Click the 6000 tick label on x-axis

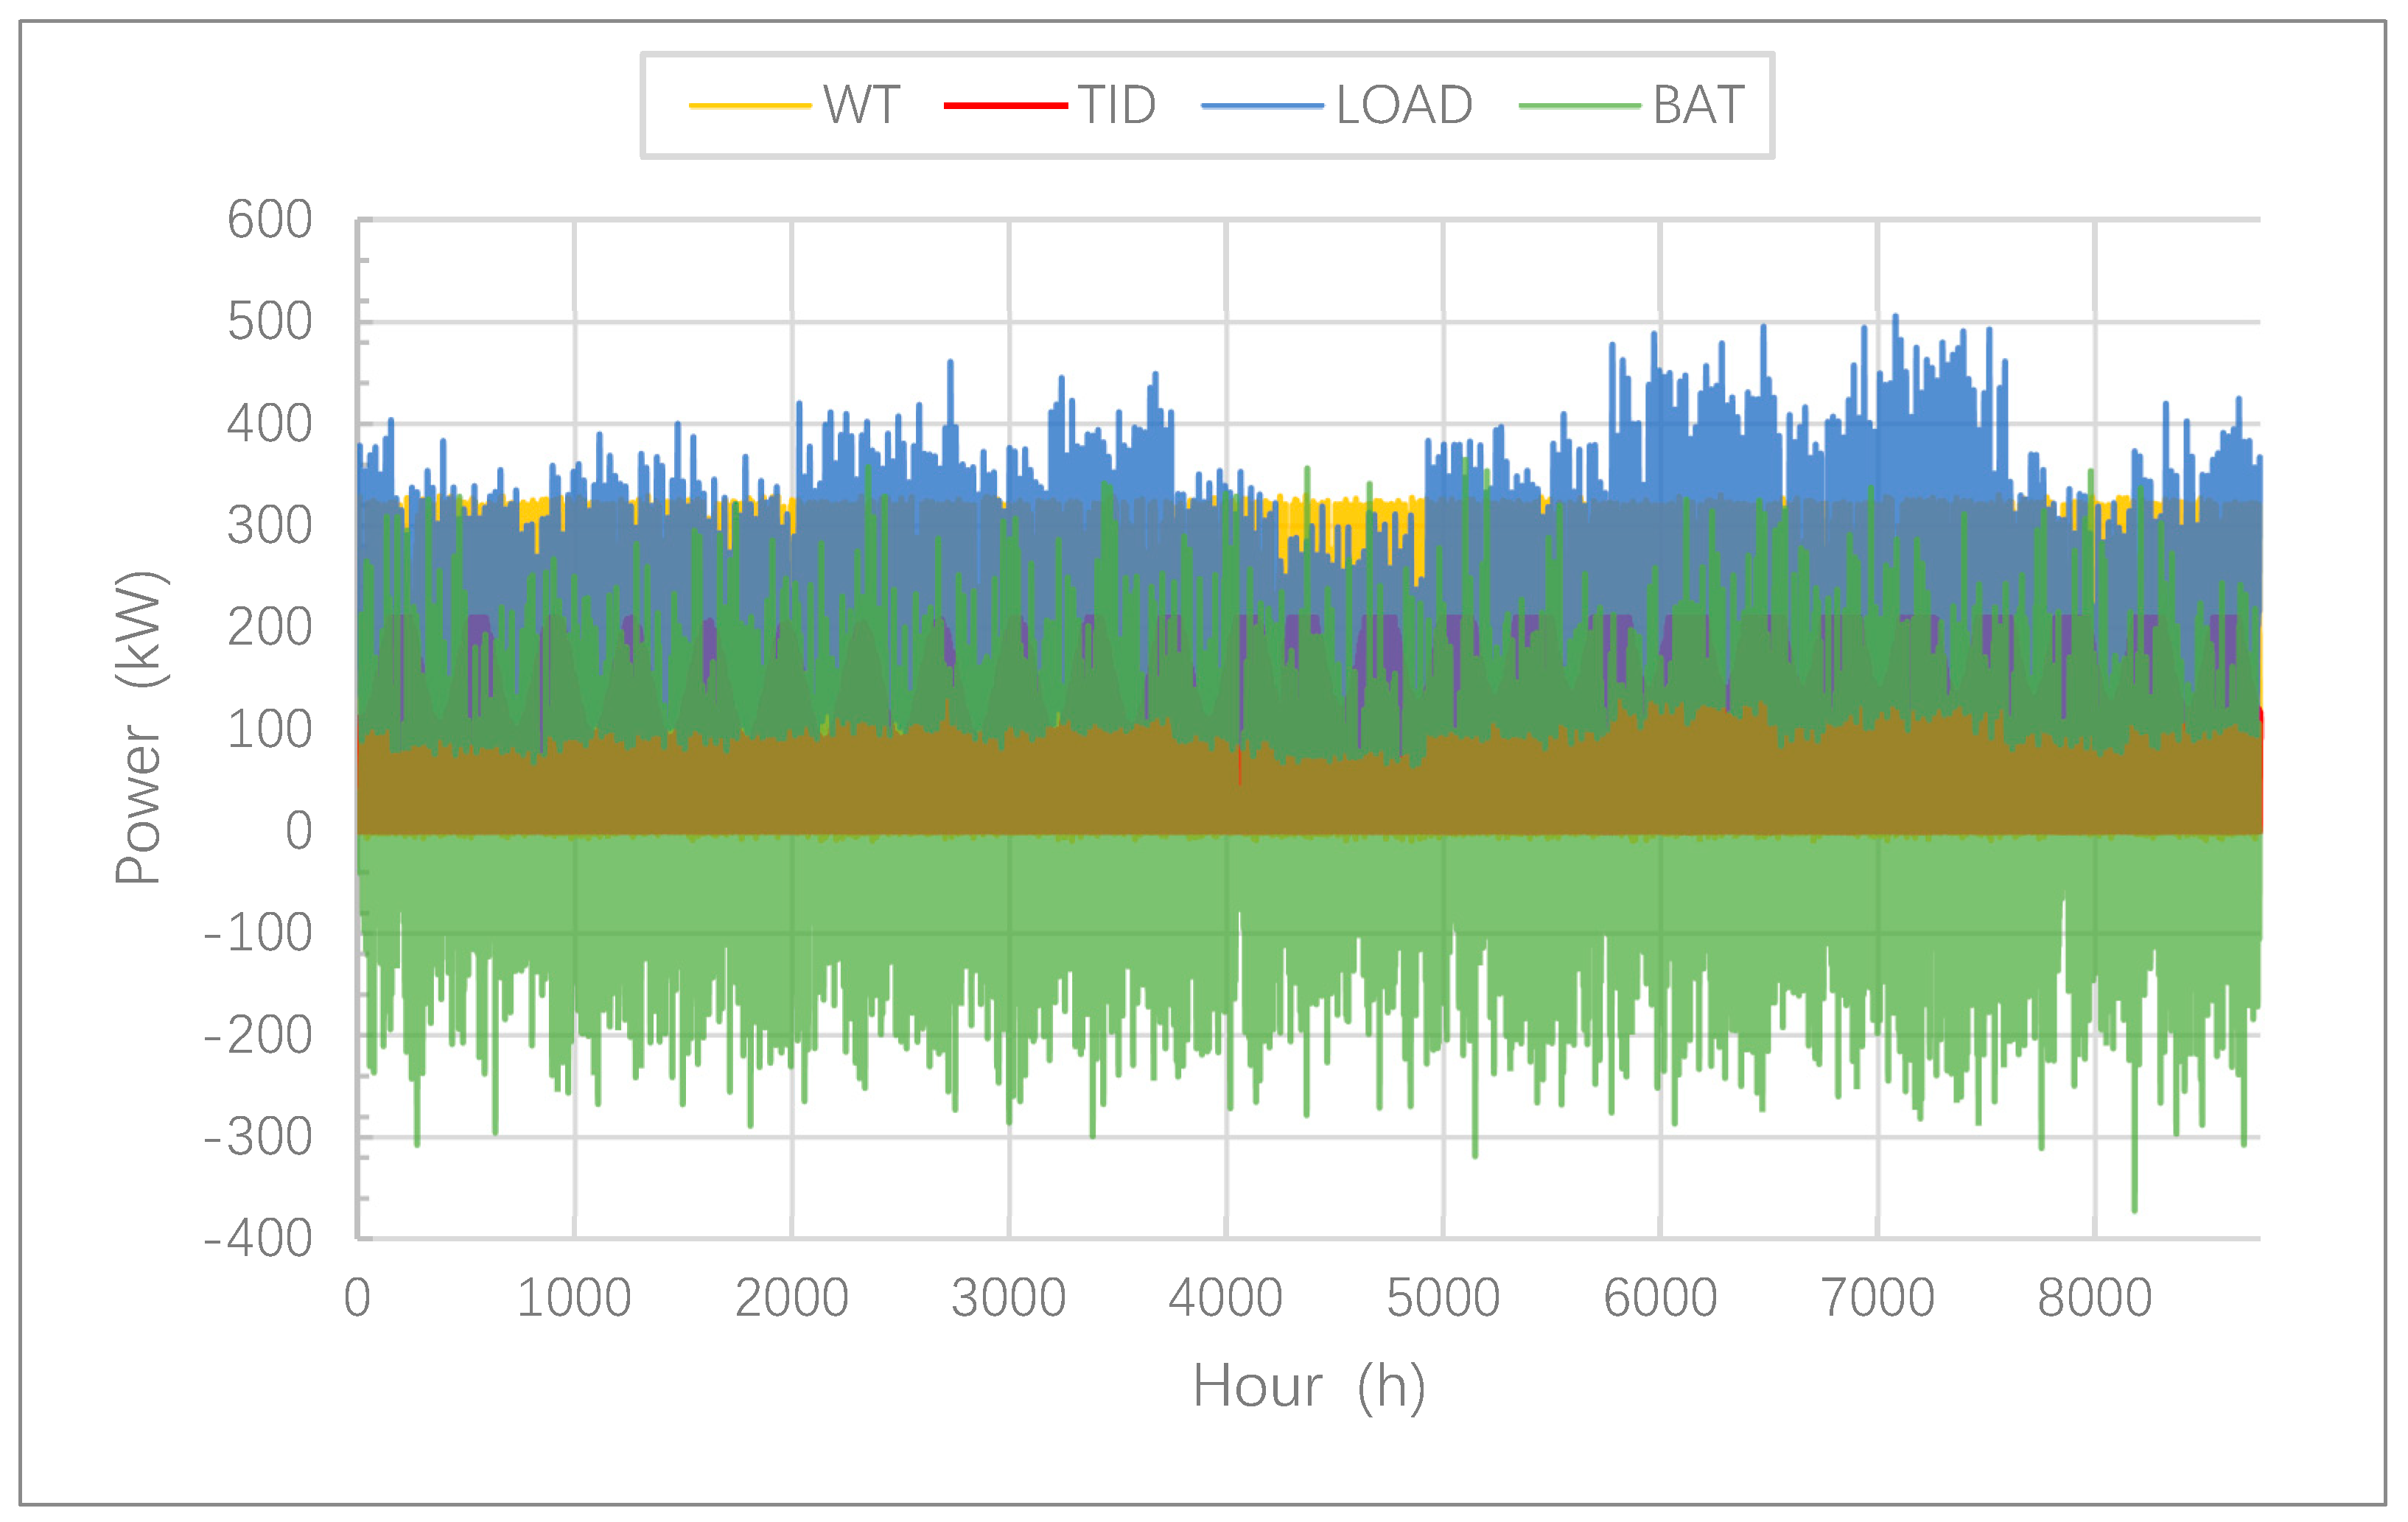[x=1660, y=1298]
